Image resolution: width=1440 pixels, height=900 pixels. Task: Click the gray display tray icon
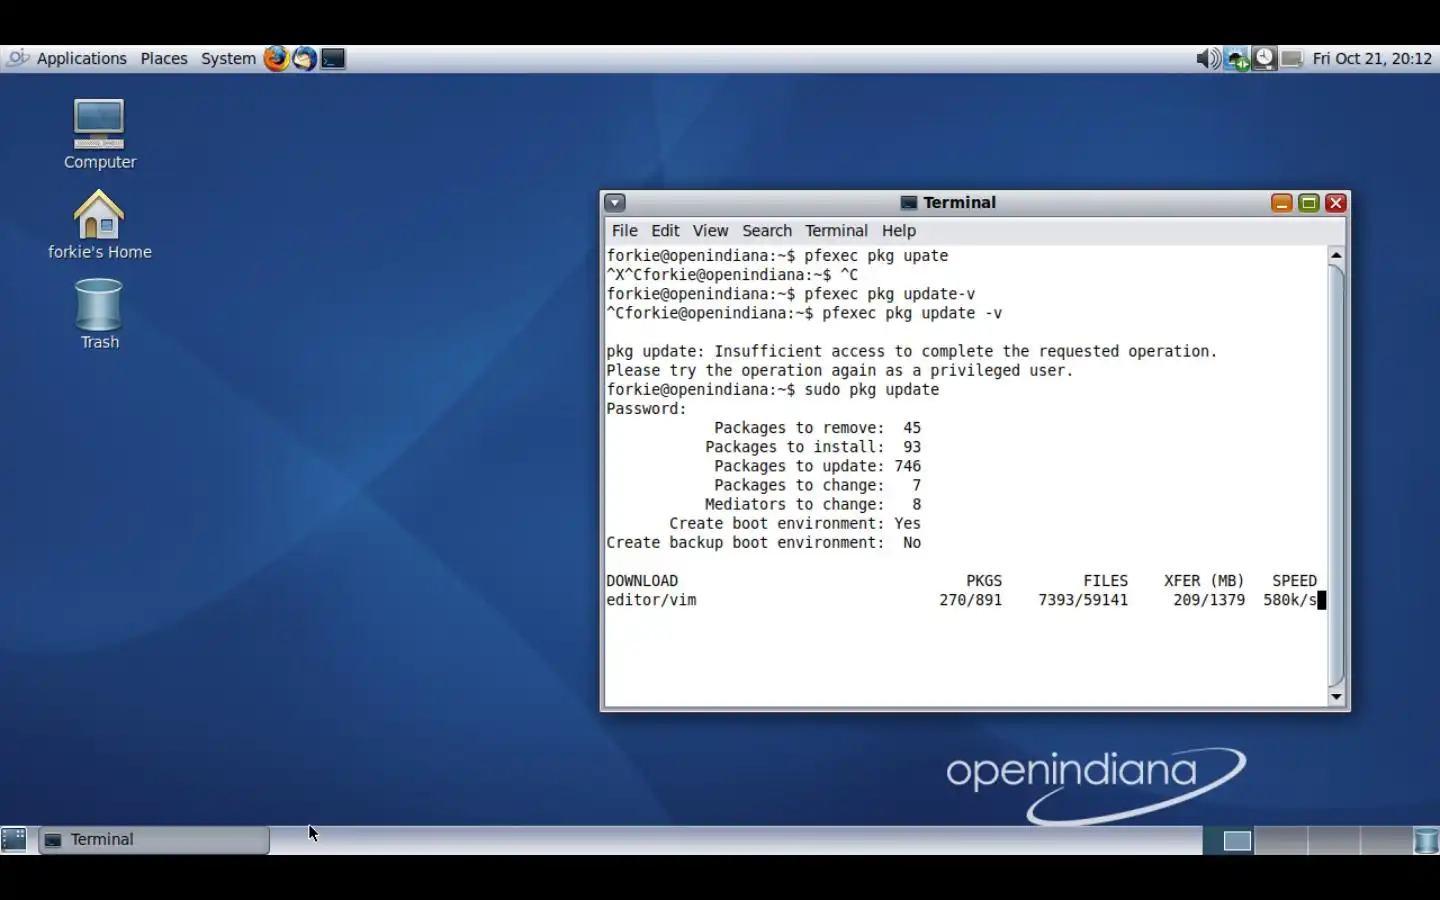(1292, 58)
